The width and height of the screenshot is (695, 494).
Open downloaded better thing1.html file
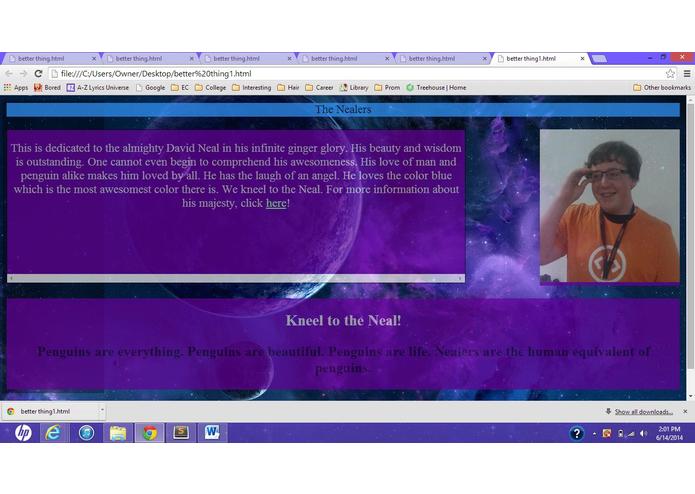click(x=50, y=411)
